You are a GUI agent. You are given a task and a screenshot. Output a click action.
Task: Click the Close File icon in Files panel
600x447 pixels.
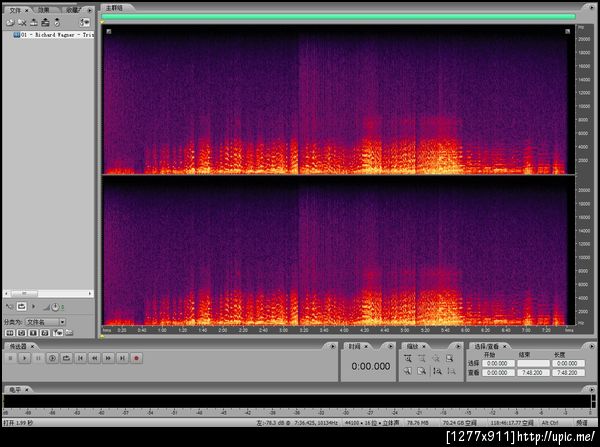point(22,23)
